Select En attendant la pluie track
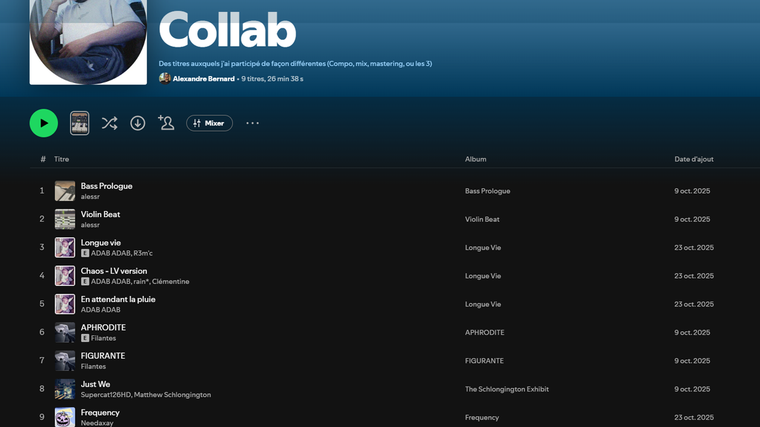 pos(118,300)
